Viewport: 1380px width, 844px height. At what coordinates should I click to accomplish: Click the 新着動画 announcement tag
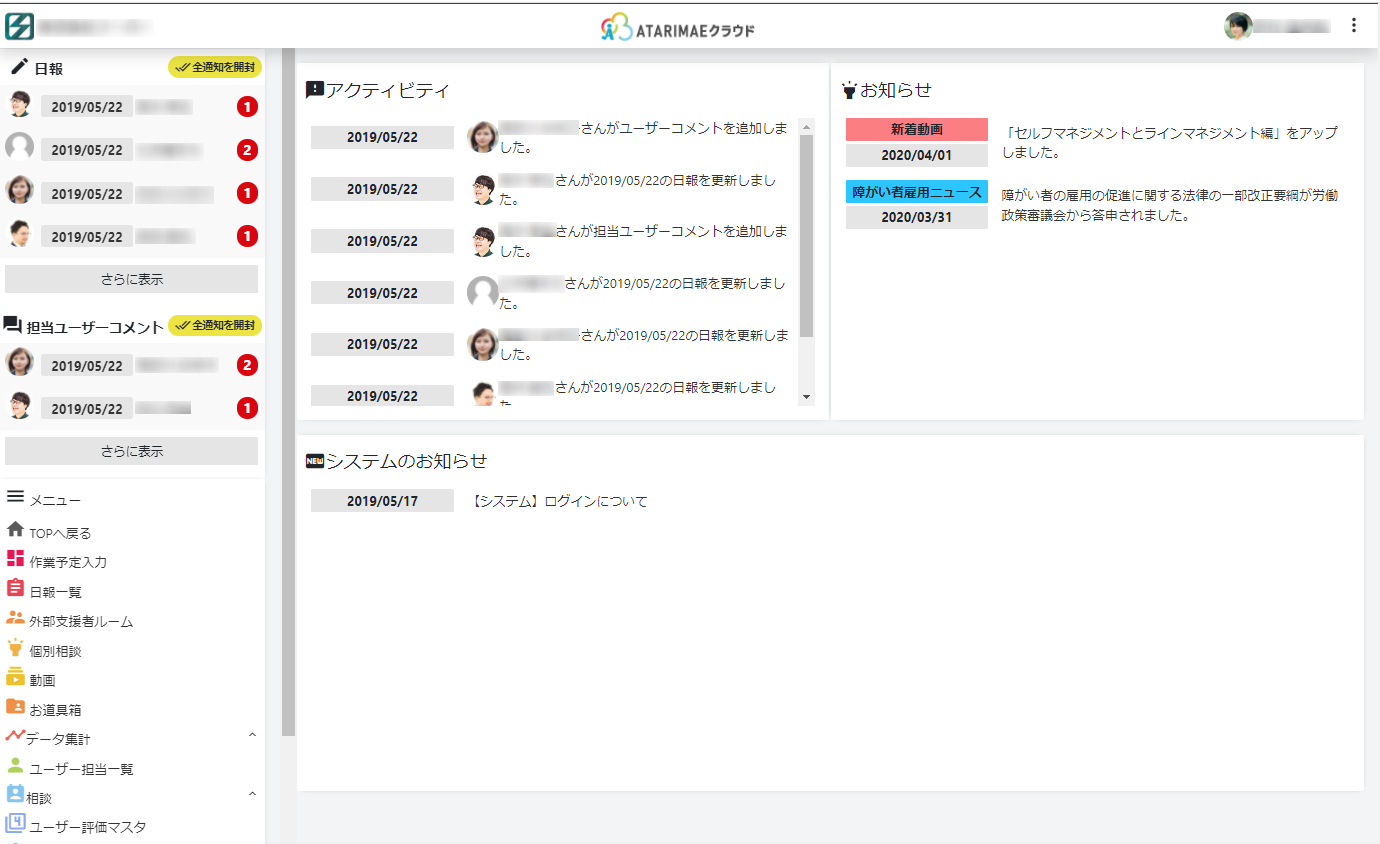pyautogui.click(x=916, y=129)
